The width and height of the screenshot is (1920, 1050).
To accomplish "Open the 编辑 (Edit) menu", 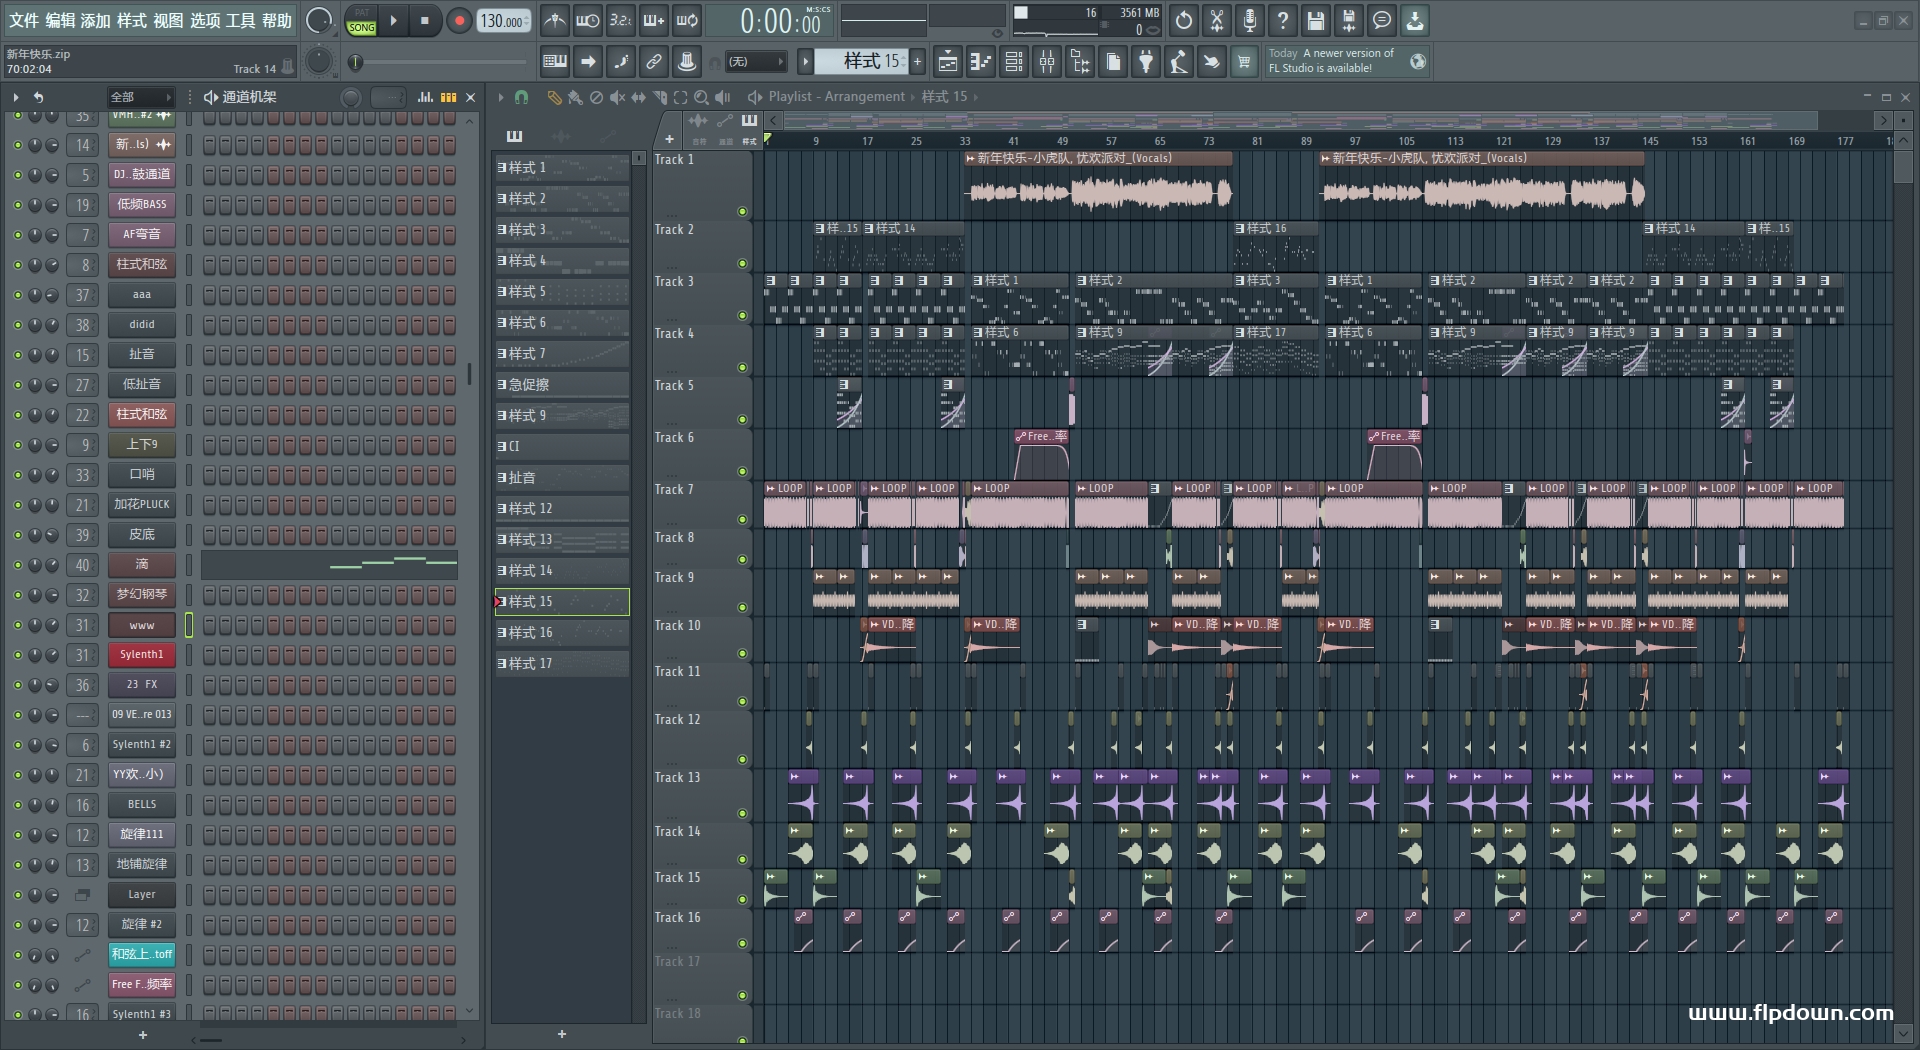I will [x=60, y=20].
